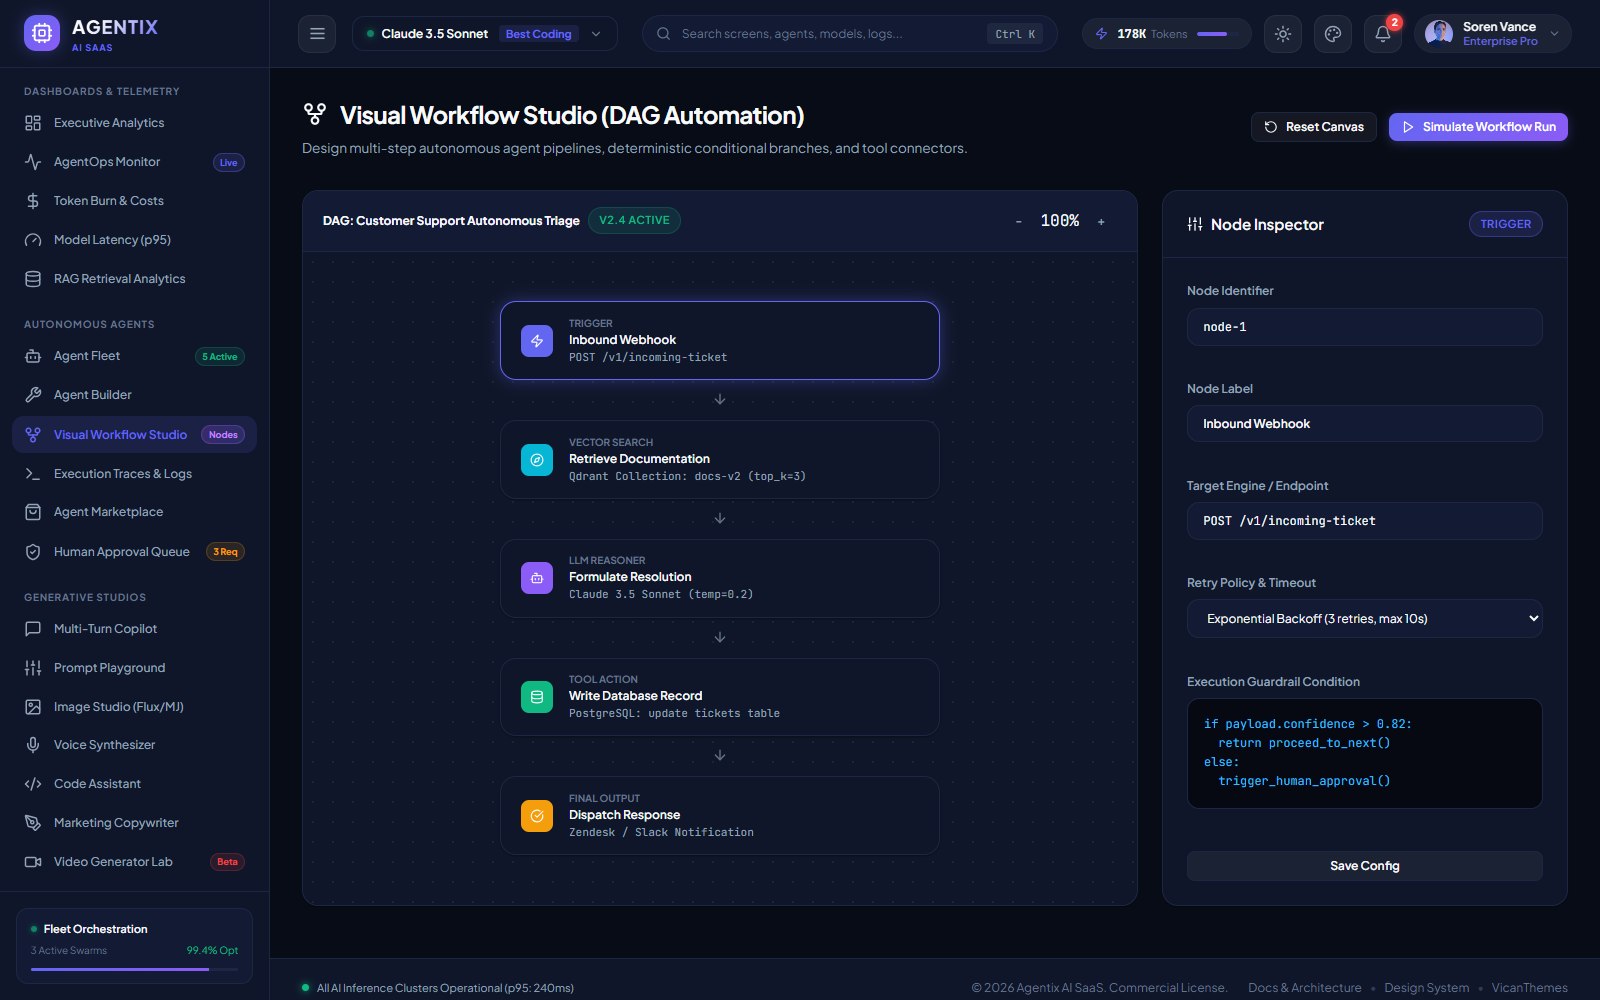The height and width of the screenshot is (1000, 1600).
Task: Open Retry Policy & Timeout dropdown
Action: (x=1364, y=619)
